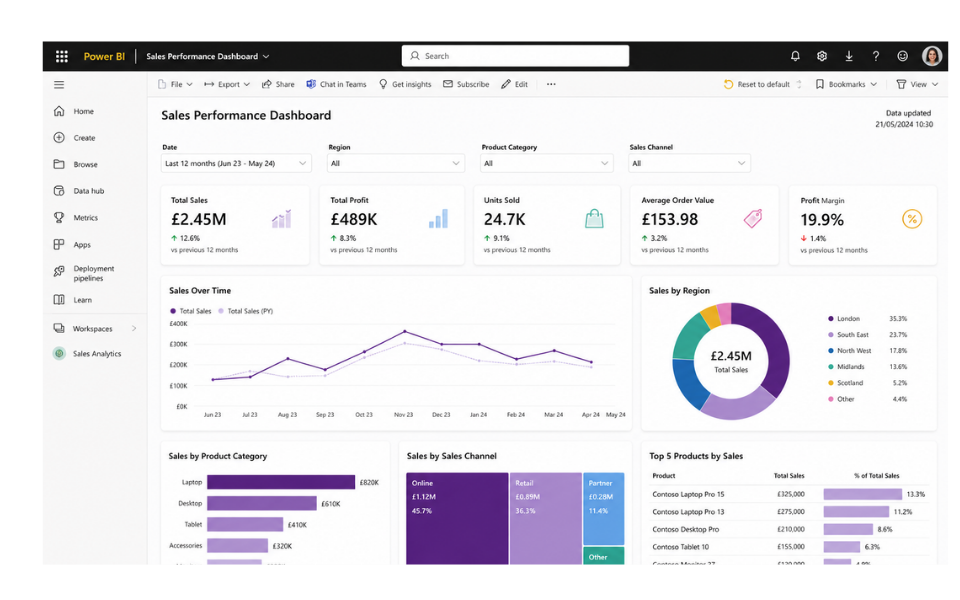Click Subscribe in toolbar
This screenshot has height=600, width=960.
(x=466, y=84)
